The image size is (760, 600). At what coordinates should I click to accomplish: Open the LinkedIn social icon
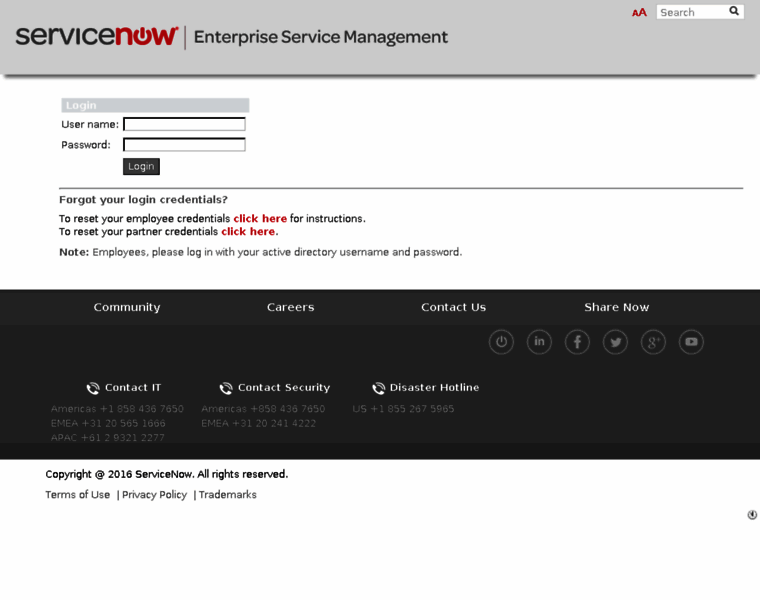(x=539, y=342)
